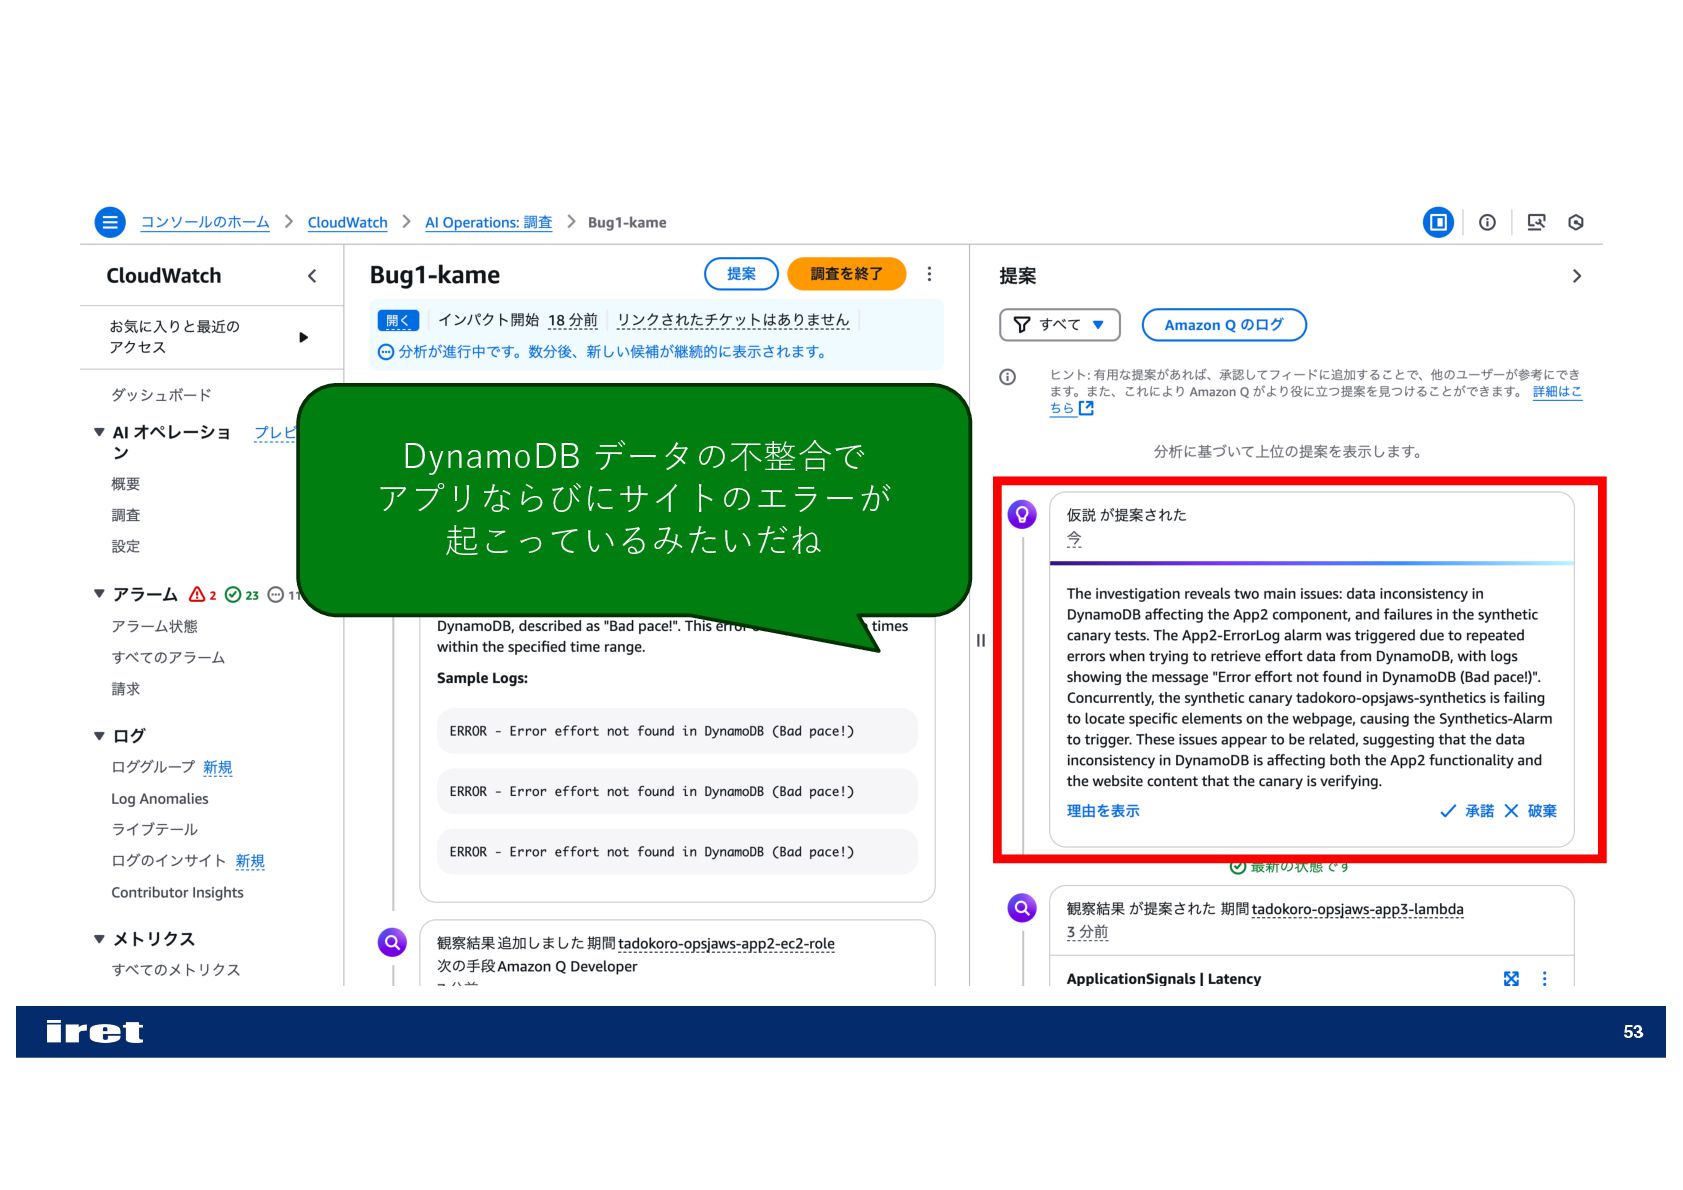Collapse the アラーム section triangle

pyautogui.click(x=99, y=594)
